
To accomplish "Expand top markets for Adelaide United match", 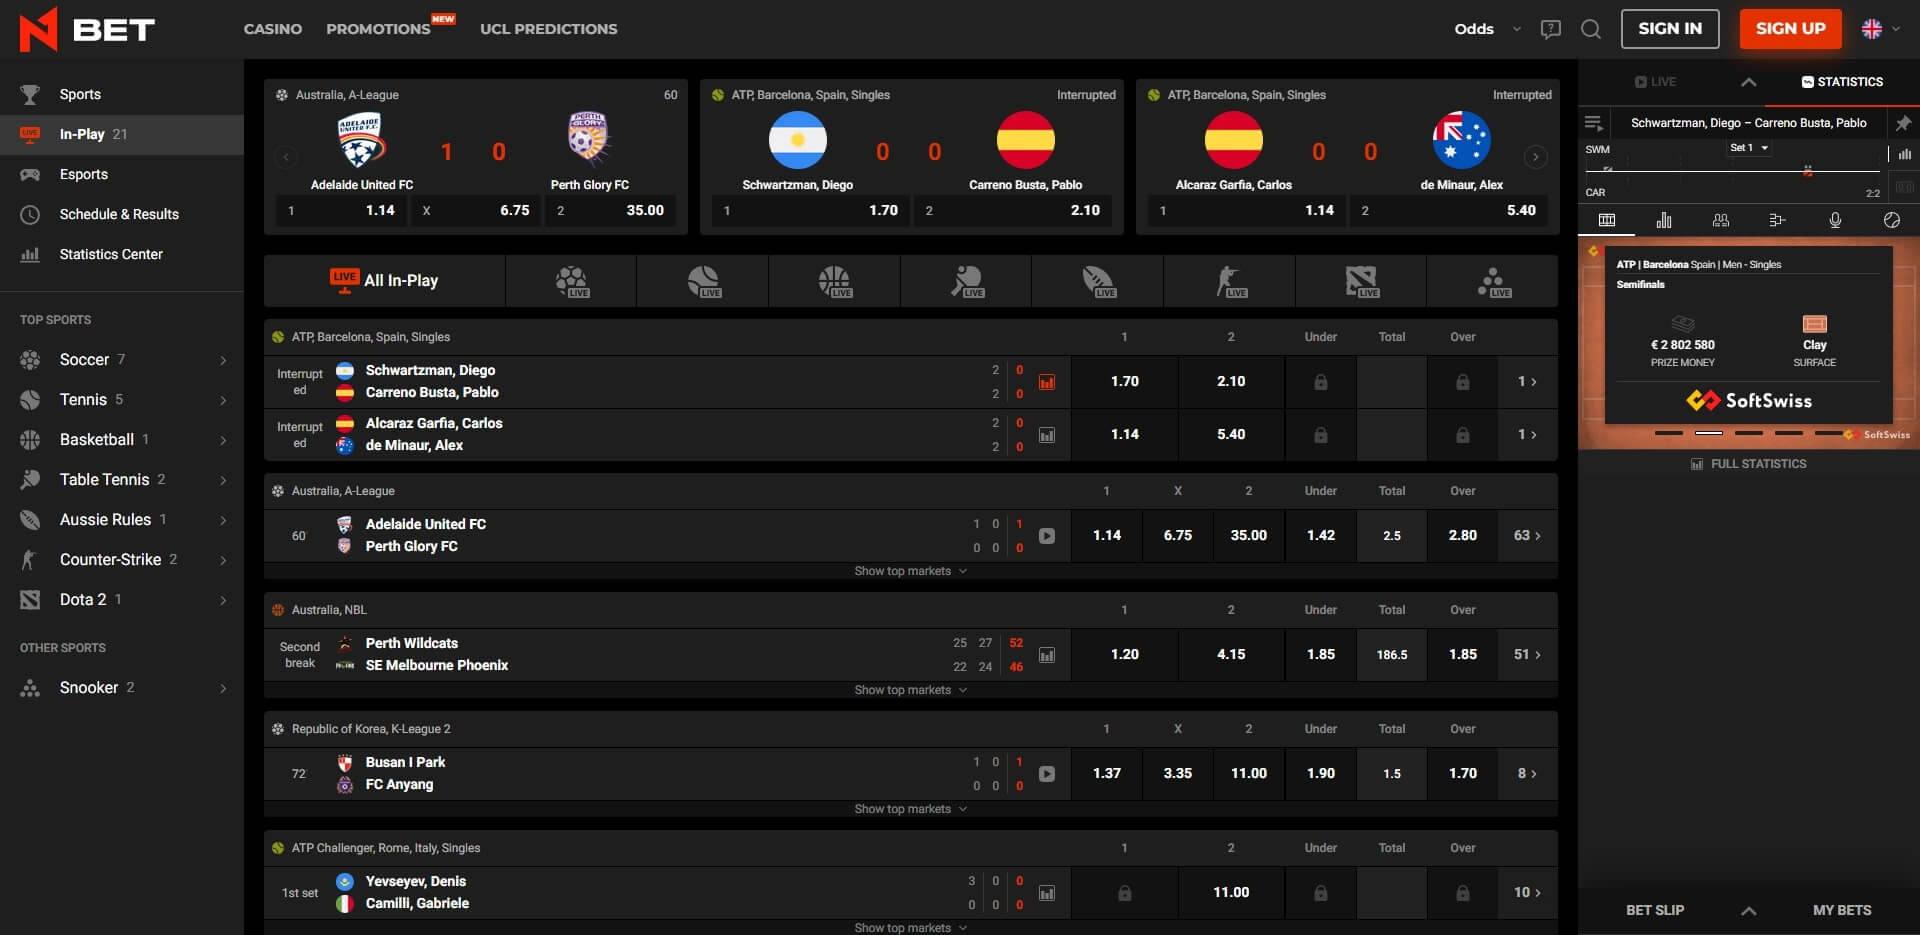I will 910,571.
